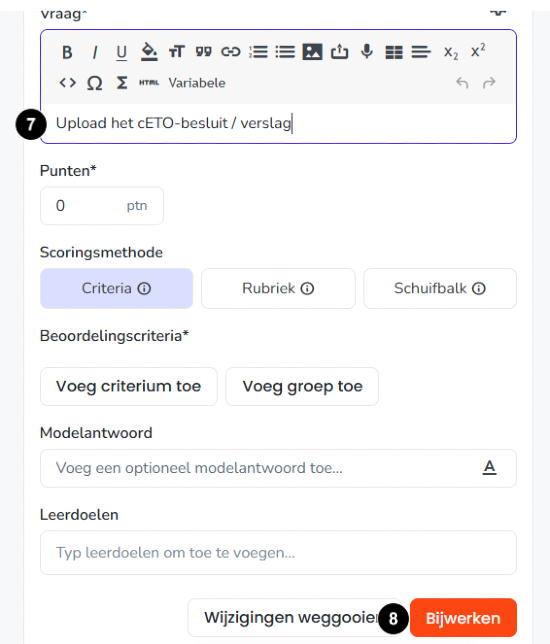Insert a table using grid icon
550x644 pixels.
click(394, 52)
